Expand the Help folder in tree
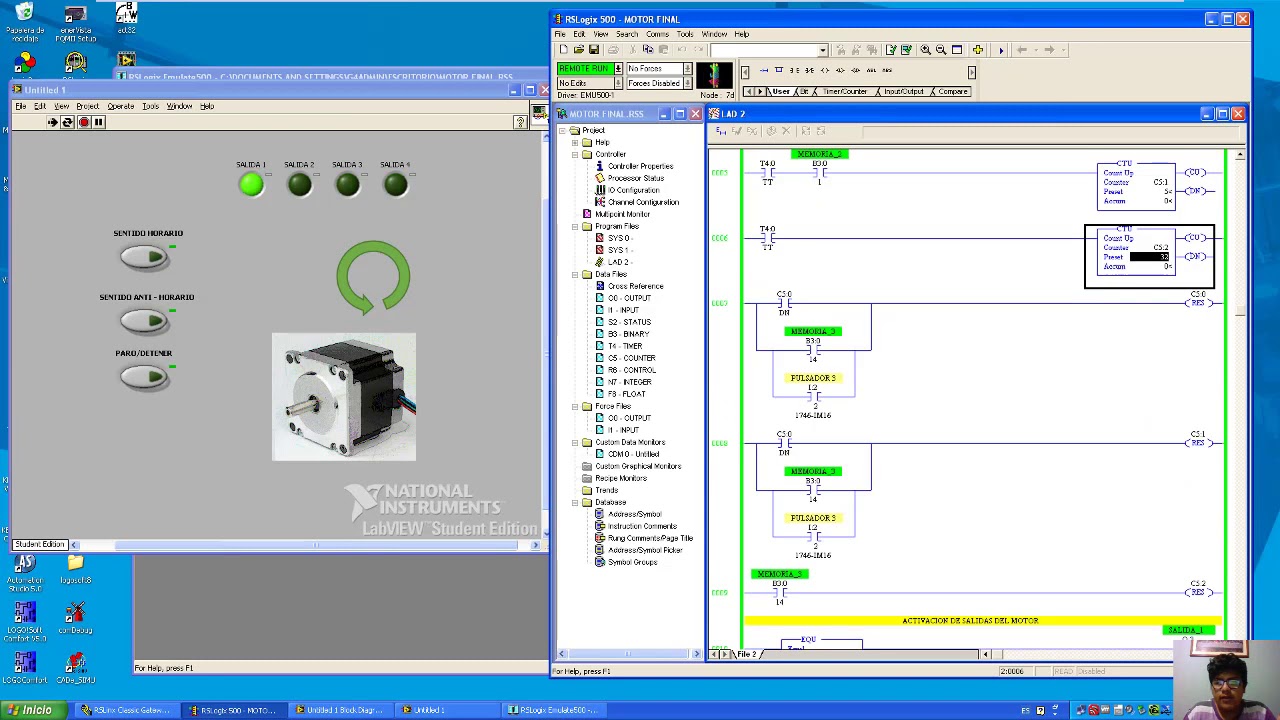 coord(575,143)
